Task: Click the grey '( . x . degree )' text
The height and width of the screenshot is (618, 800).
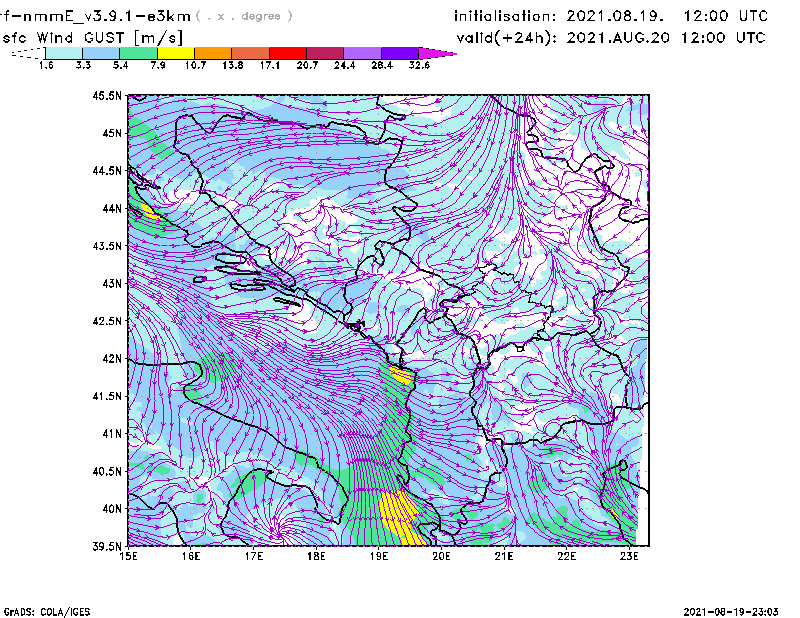Action: [x=244, y=16]
